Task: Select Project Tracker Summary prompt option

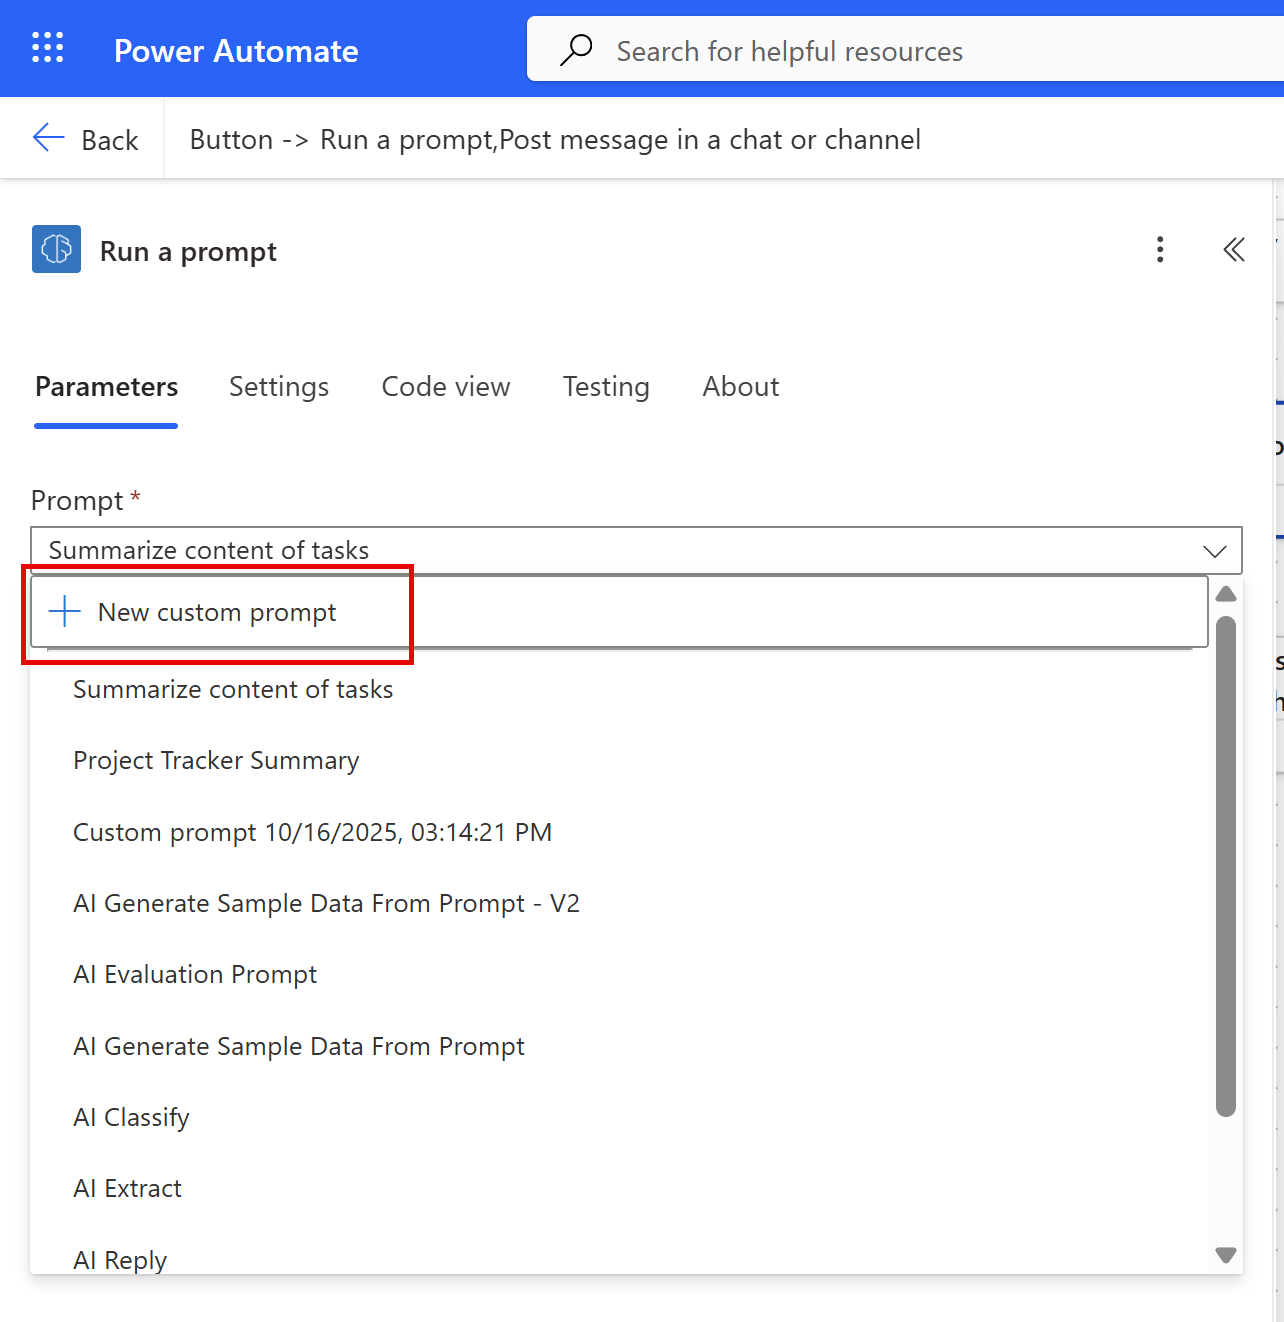Action: 216,761
